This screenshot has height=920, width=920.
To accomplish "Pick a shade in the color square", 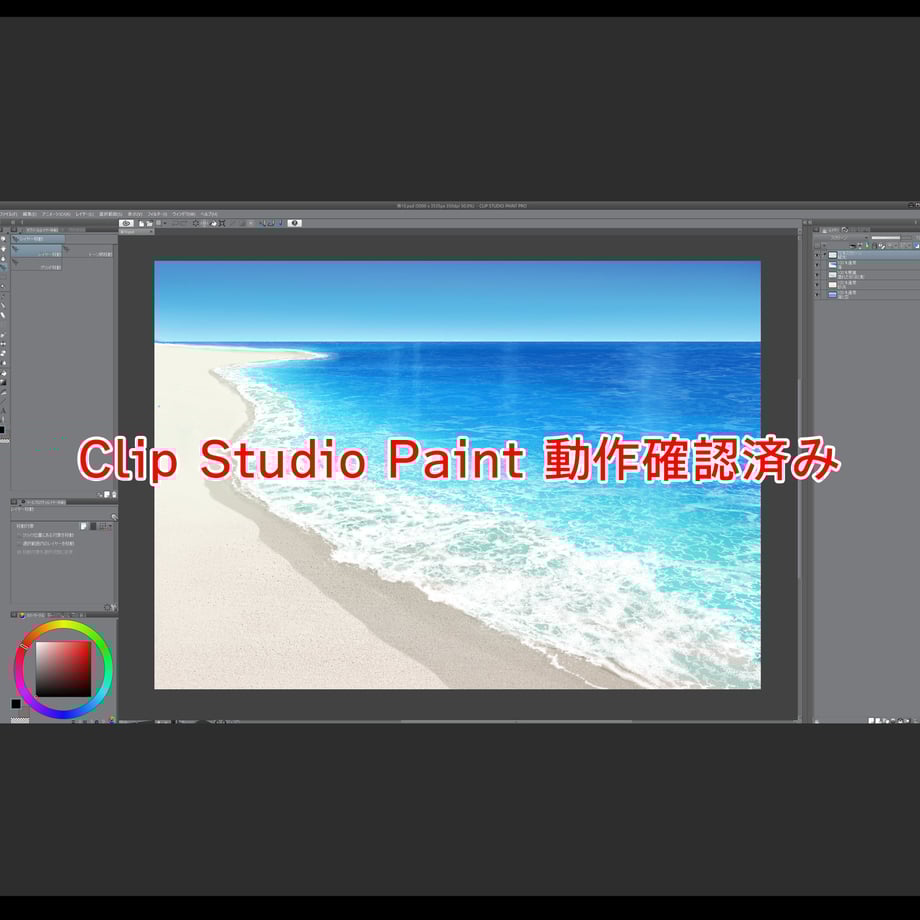I will click(x=63, y=668).
